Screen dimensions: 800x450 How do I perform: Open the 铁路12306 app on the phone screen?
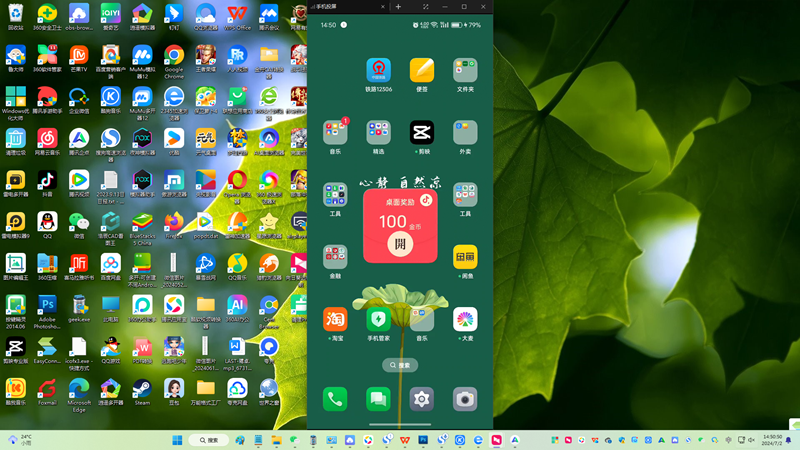coord(378,70)
